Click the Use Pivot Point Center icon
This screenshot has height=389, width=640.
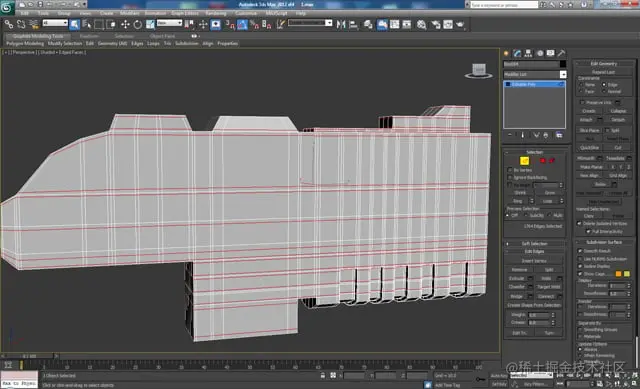(189, 24)
